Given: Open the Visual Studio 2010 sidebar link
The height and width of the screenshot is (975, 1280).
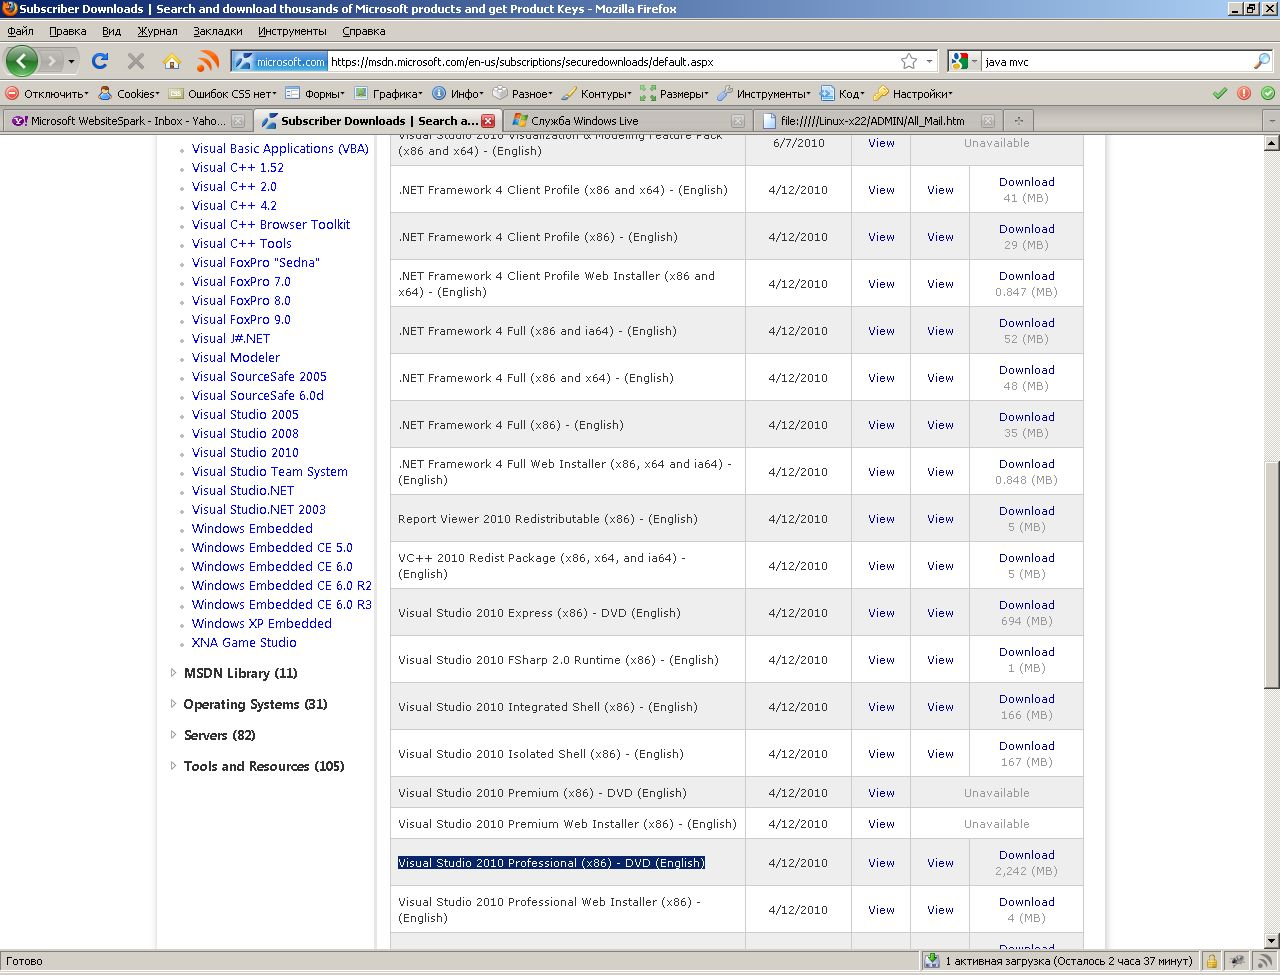Looking at the screenshot, I should click(x=245, y=453).
